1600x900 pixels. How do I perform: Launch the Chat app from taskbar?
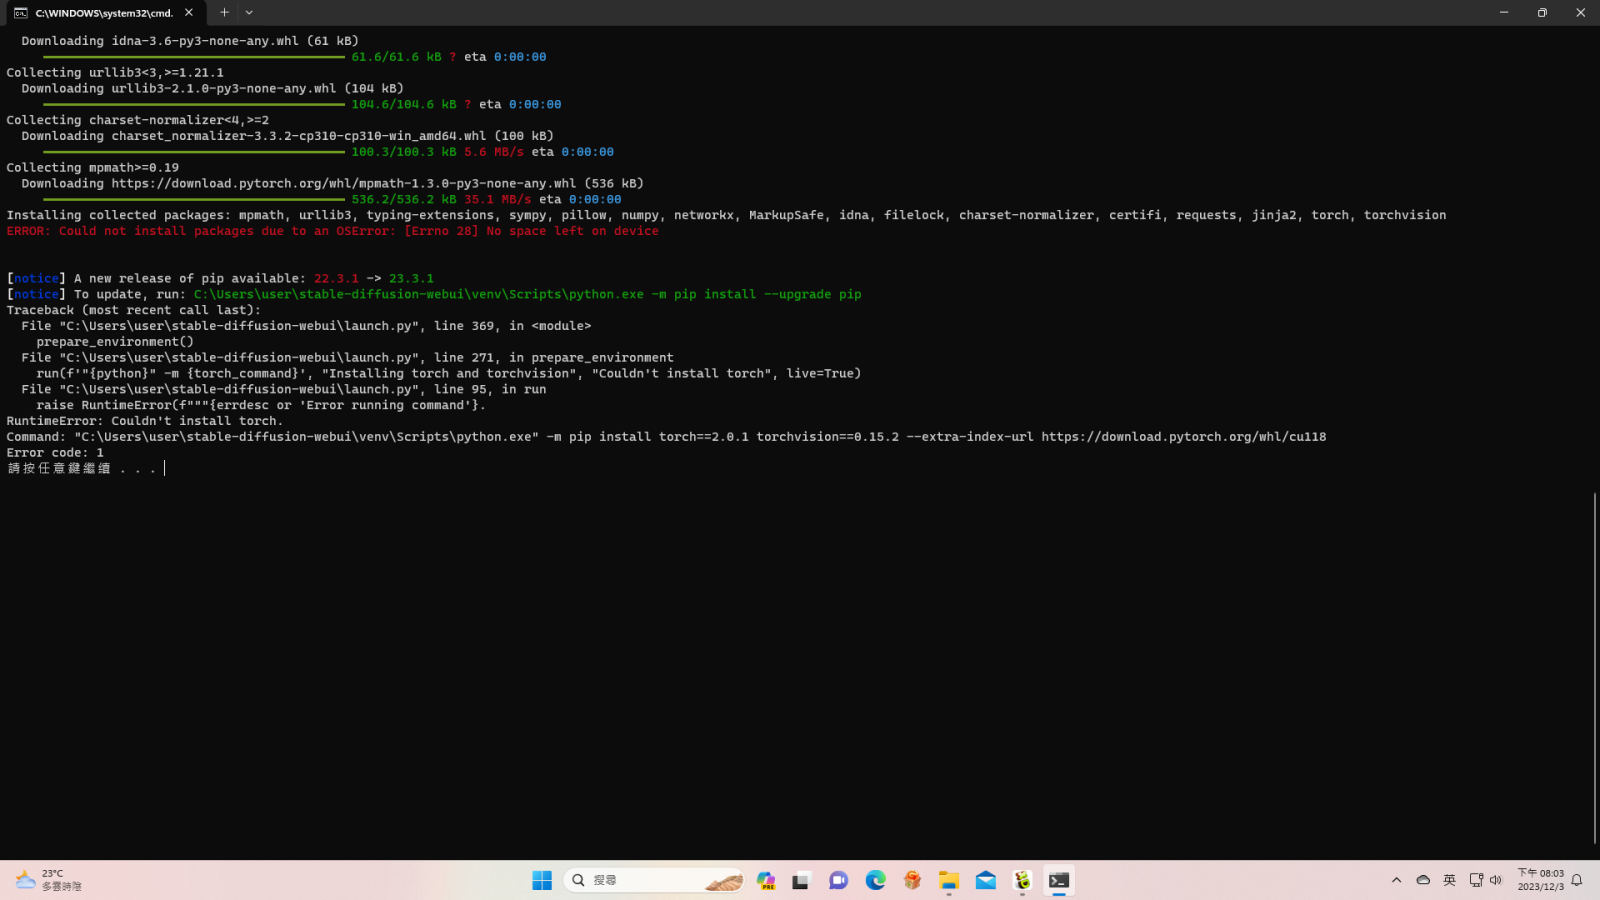pyautogui.click(x=838, y=880)
